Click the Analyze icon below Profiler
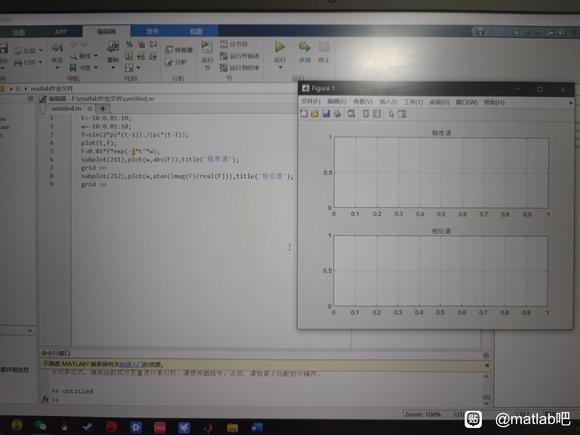The height and width of the screenshot is (435, 580). pos(169,62)
